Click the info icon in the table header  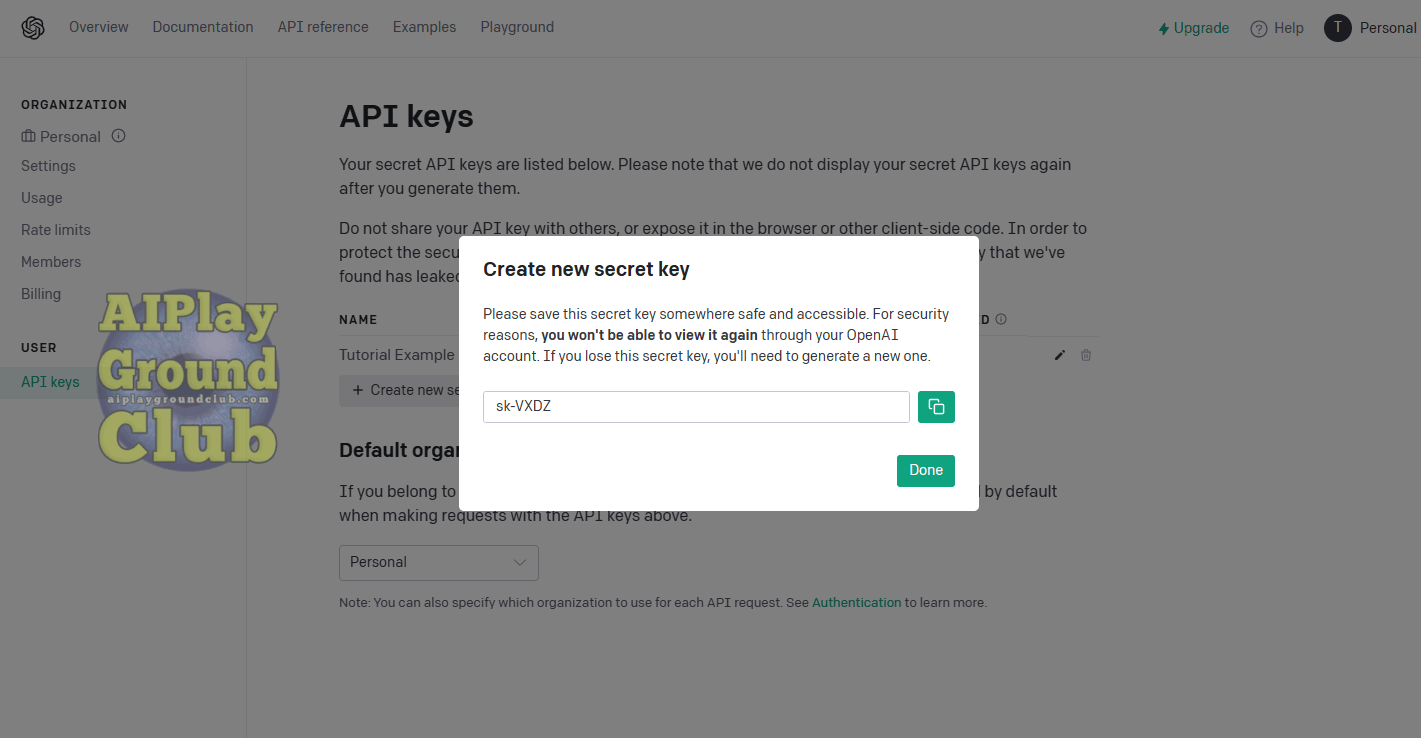coord(1001,319)
